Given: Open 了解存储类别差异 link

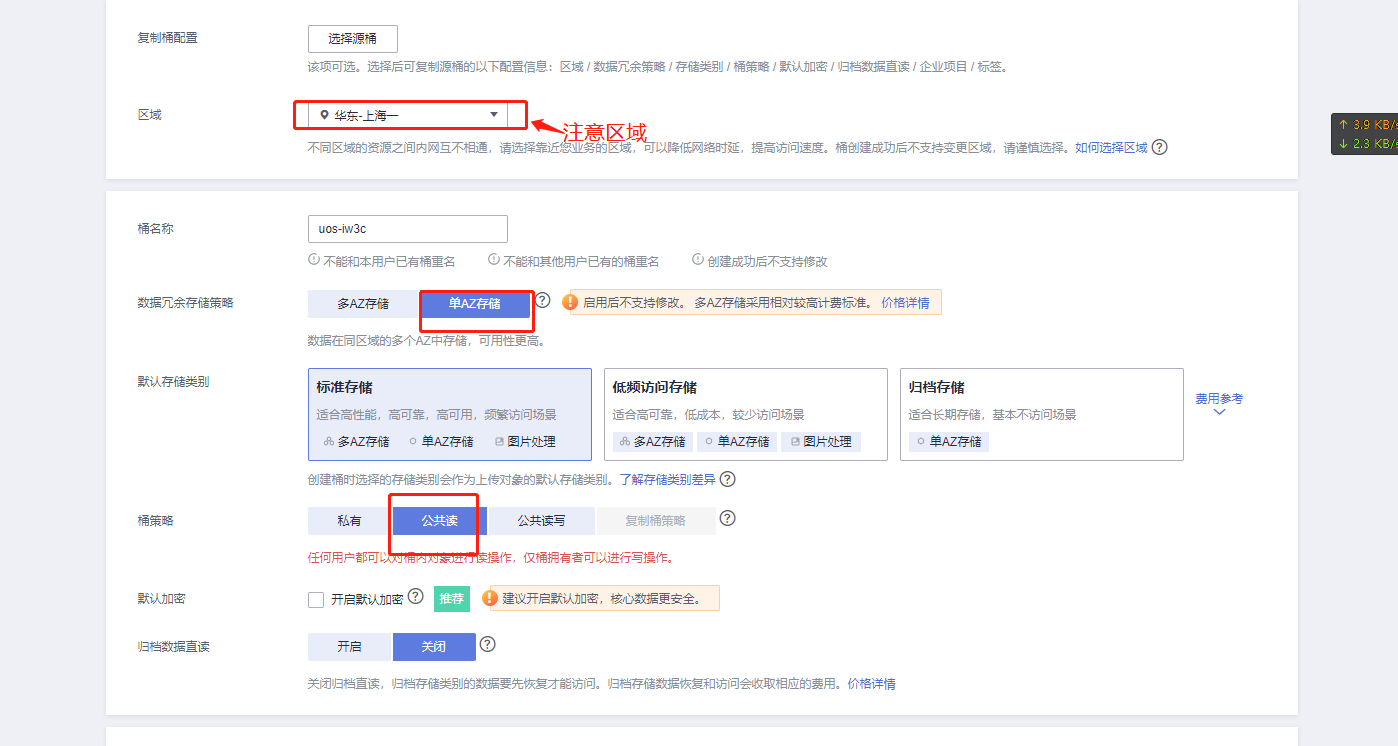Looking at the screenshot, I should (668, 479).
